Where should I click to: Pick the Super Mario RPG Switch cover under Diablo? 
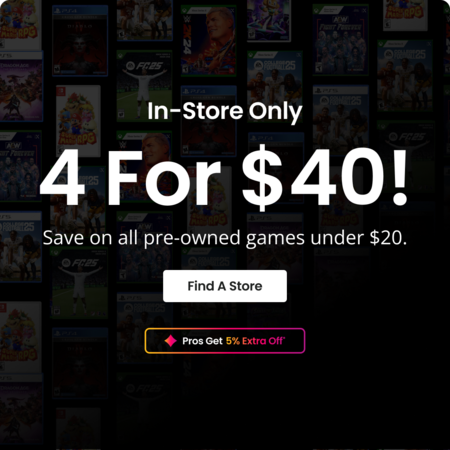click(79, 121)
